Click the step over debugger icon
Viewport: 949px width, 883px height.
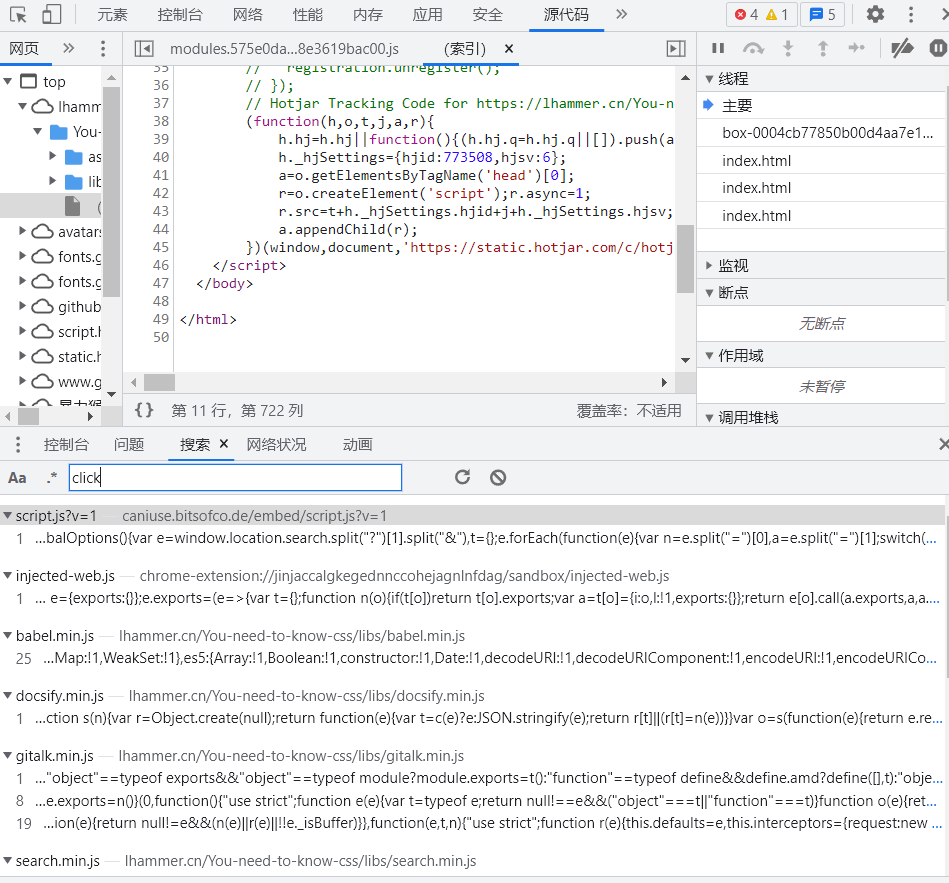pyautogui.click(x=753, y=48)
